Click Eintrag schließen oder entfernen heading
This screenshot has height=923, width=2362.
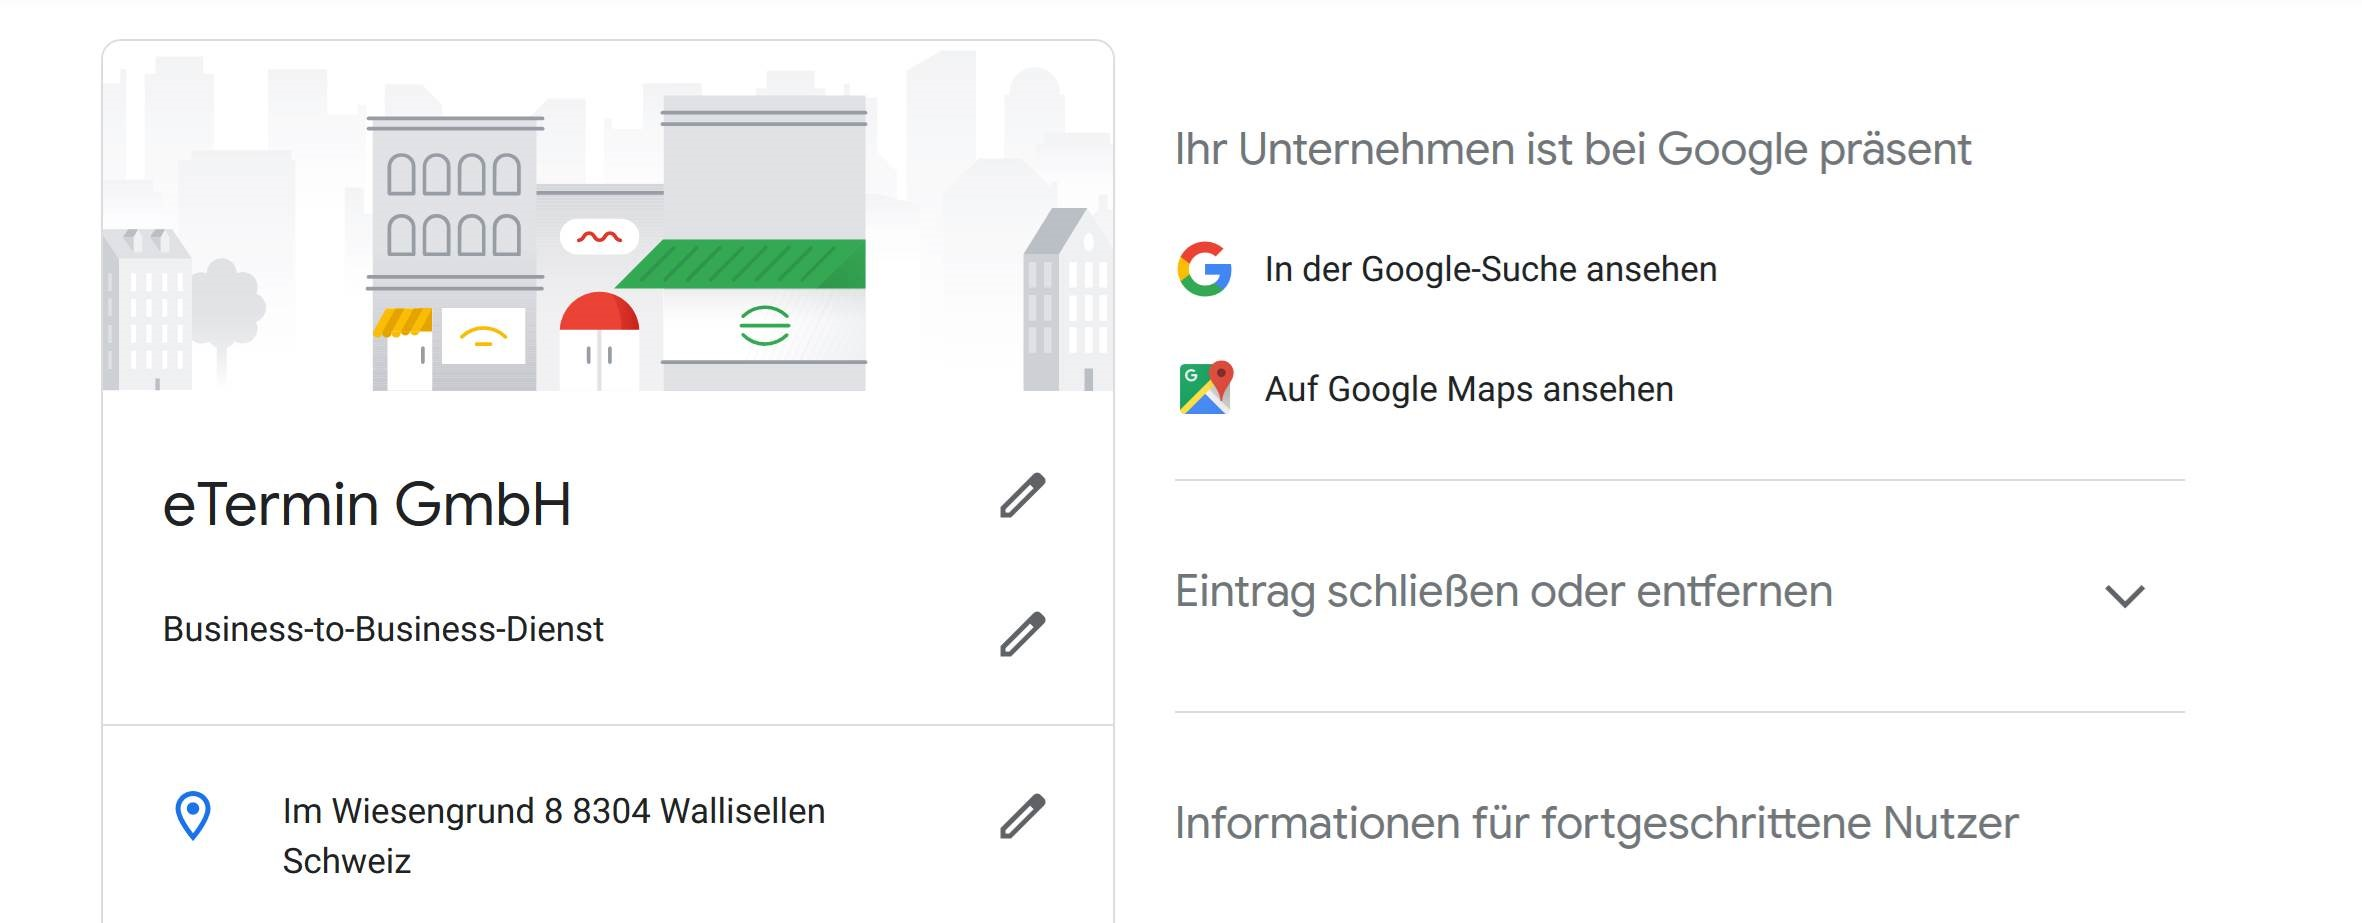click(x=1504, y=591)
